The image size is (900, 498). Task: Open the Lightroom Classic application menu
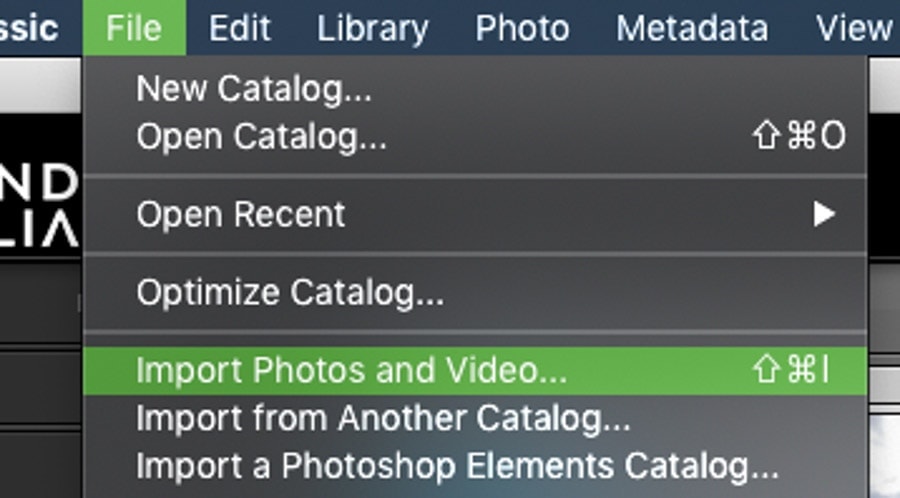coord(30,28)
